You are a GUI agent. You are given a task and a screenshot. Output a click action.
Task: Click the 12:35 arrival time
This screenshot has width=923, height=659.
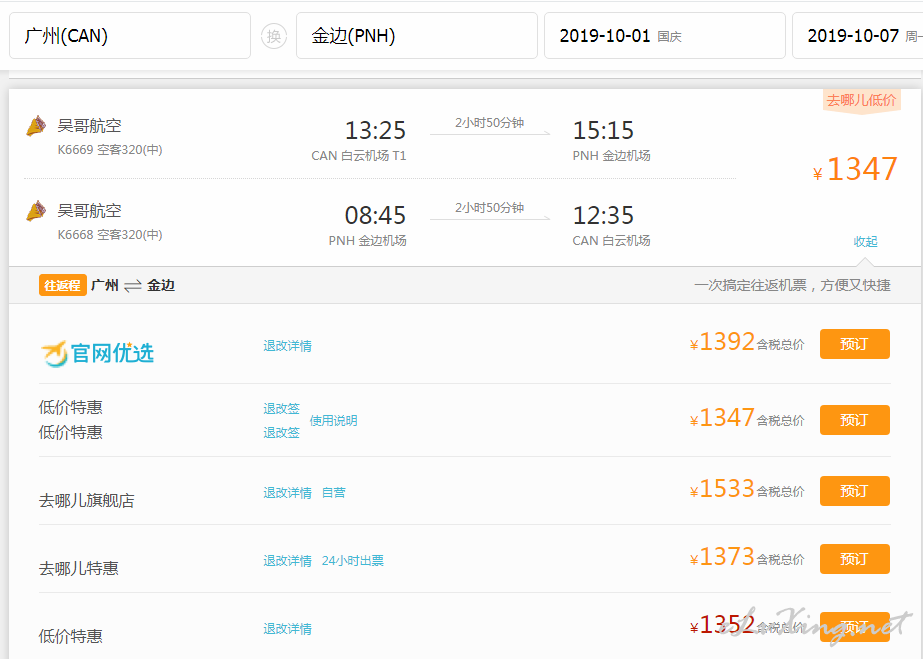tap(603, 215)
